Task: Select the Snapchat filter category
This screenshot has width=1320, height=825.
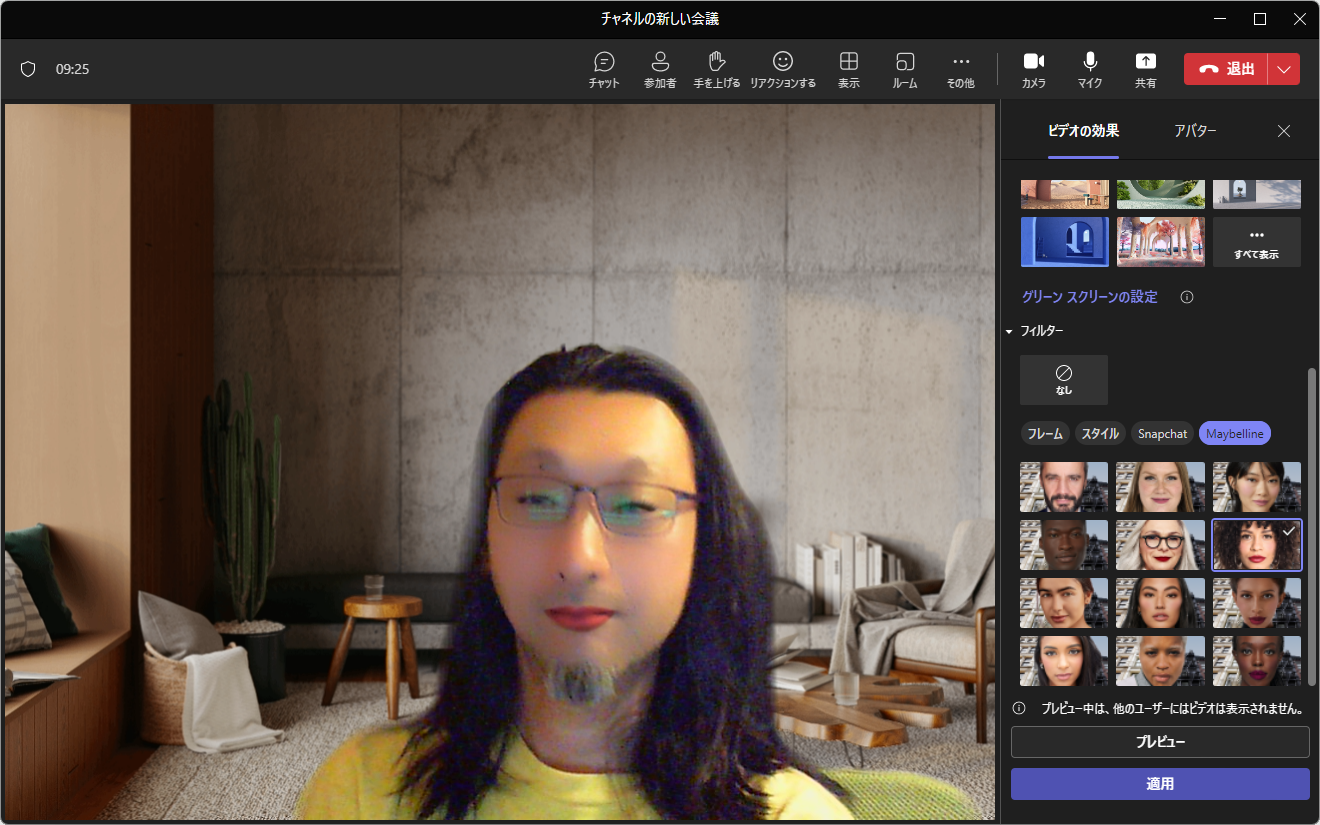Action: [x=1162, y=434]
